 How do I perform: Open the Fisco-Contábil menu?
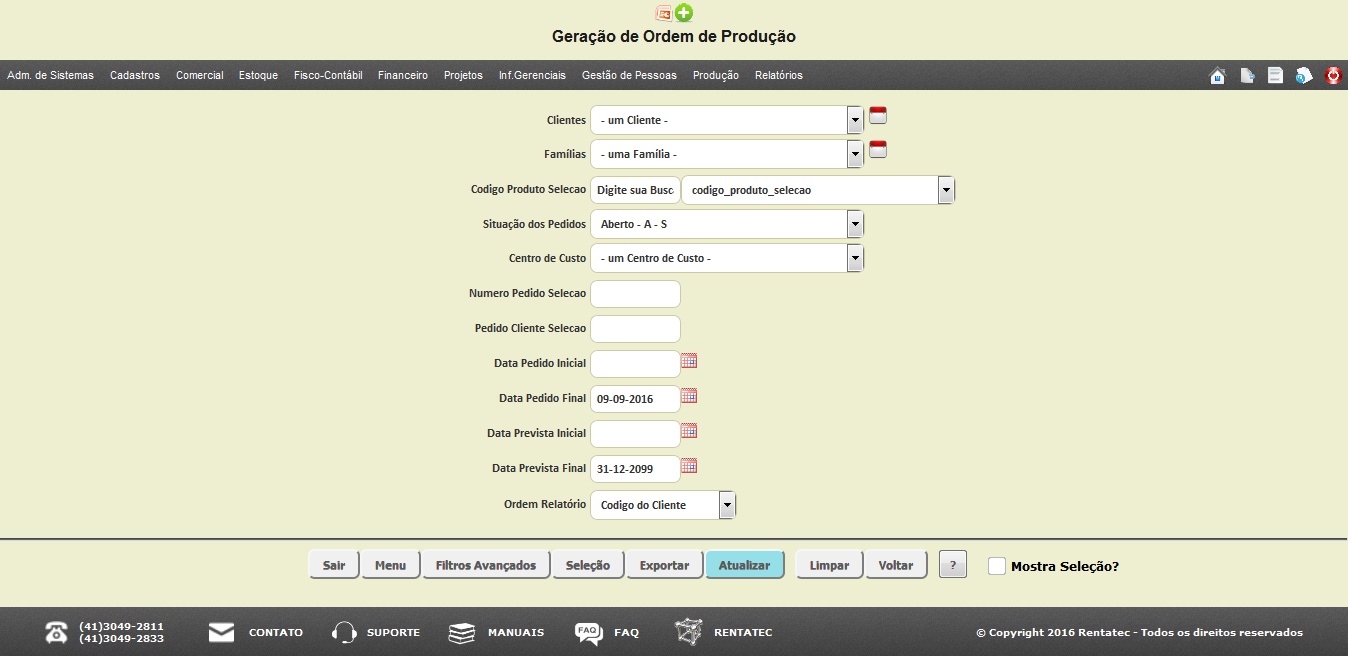click(x=328, y=75)
